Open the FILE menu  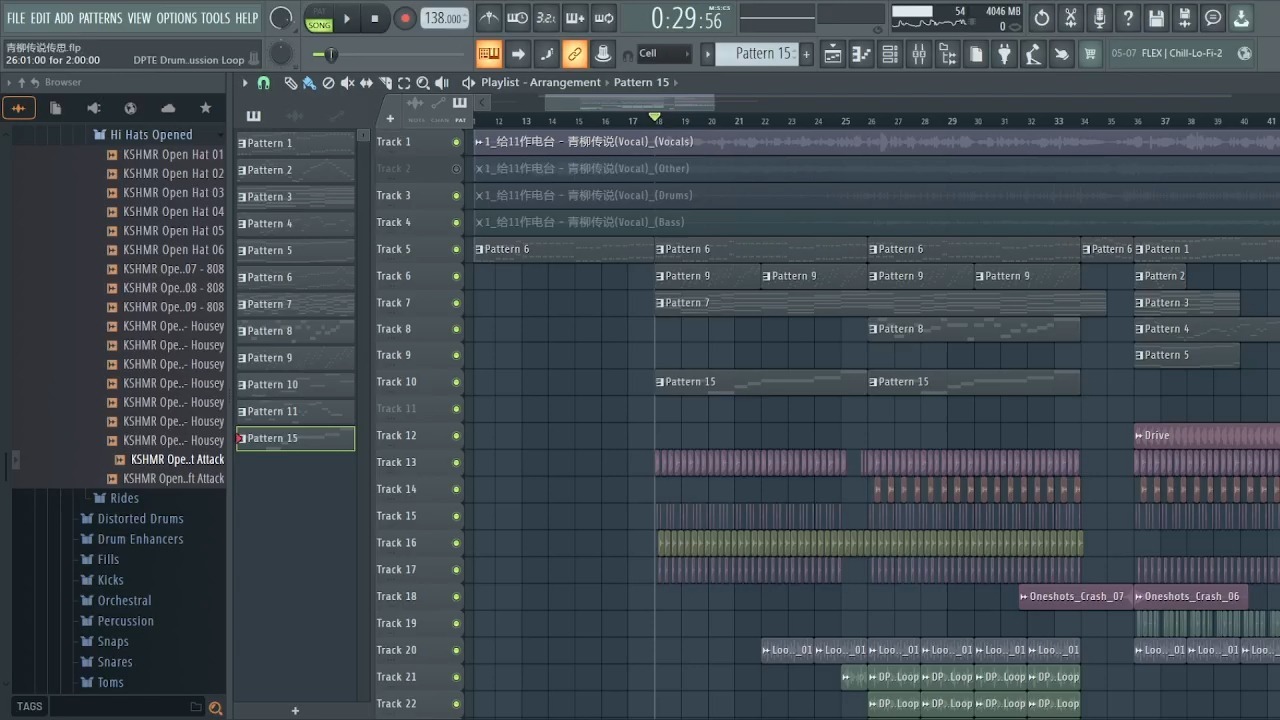coord(16,18)
